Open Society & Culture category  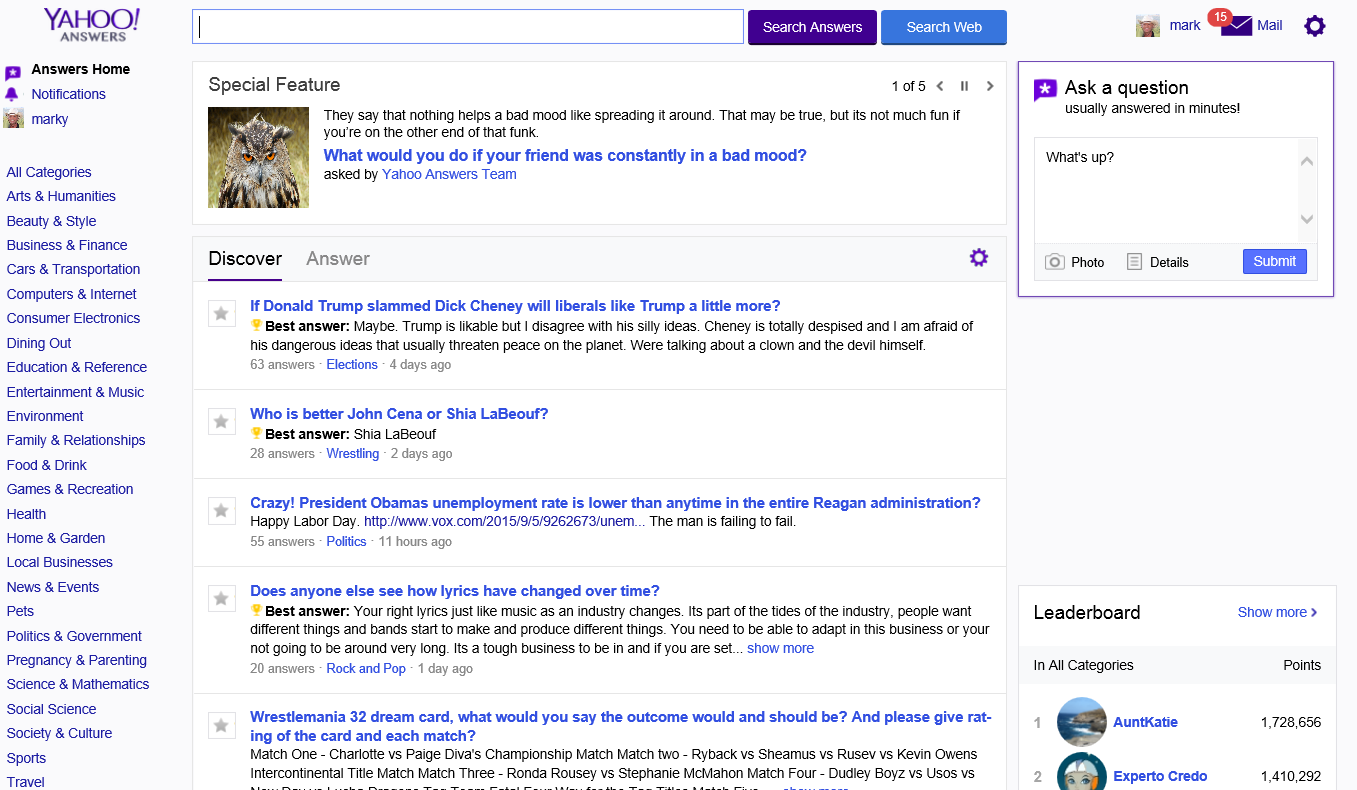(x=59, y=733)
